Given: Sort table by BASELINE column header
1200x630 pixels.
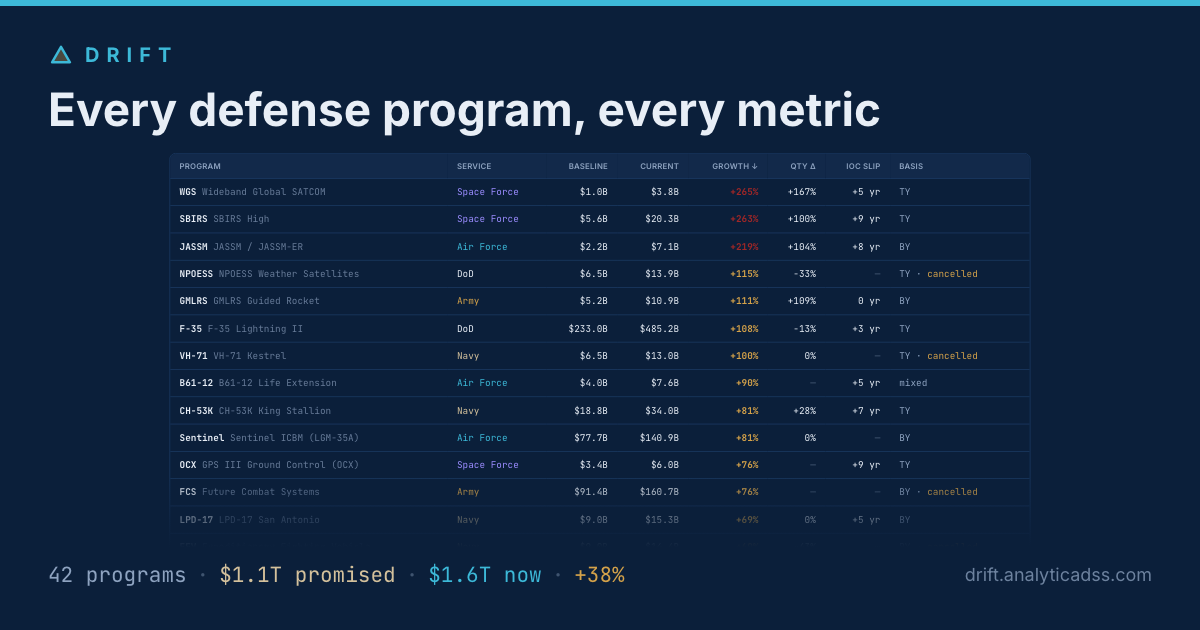Looking at the screenshot, I should 588,166.
